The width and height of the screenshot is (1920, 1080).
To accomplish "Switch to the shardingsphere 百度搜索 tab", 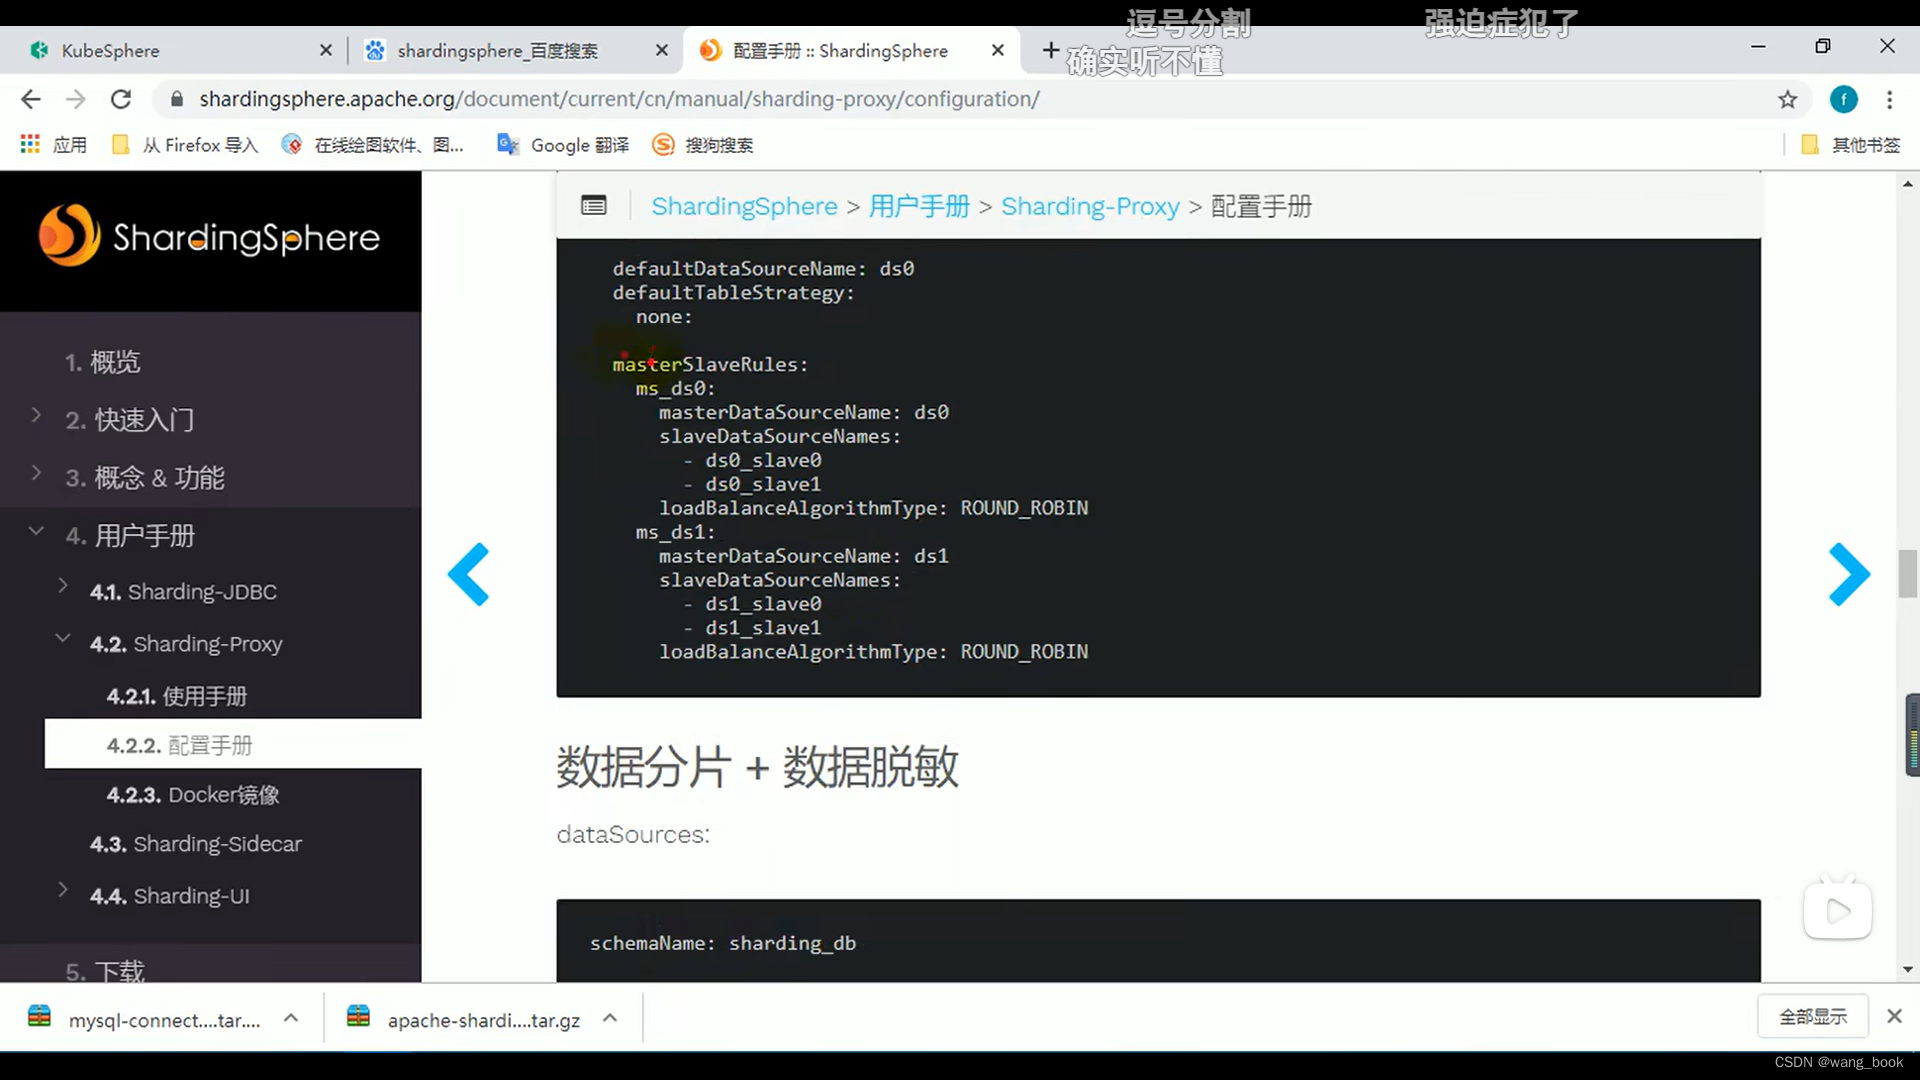I will click(x=515, y=50).
